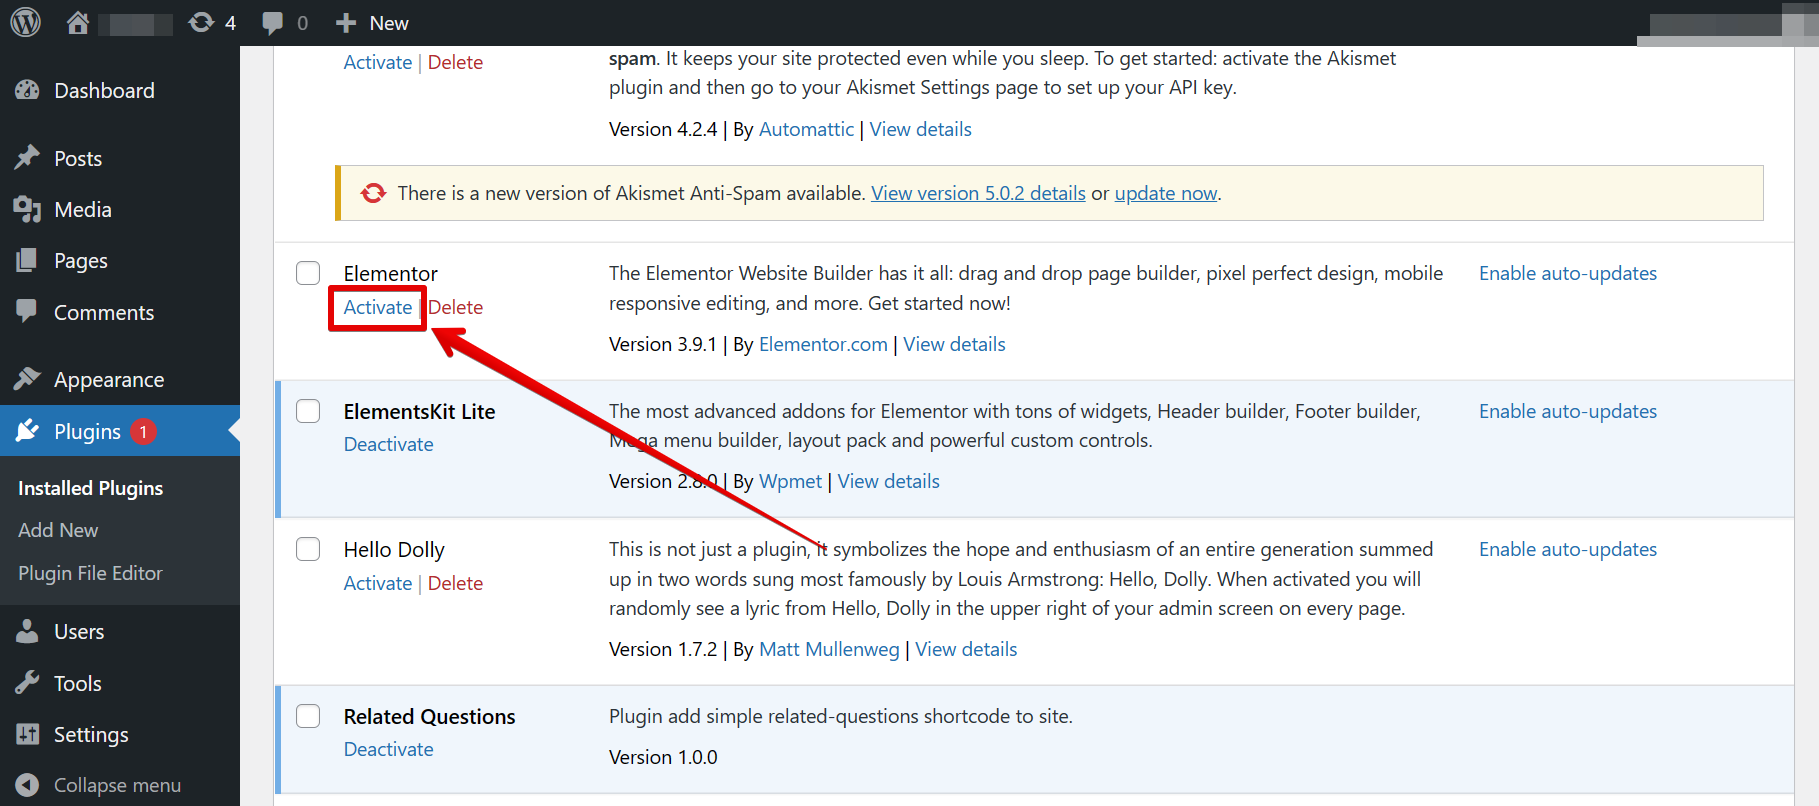Image resolution: width=1819 pixels, height=806 pixels.
Task: Open the comments bubble icon in toolbar
Action: tap(272, 22)
